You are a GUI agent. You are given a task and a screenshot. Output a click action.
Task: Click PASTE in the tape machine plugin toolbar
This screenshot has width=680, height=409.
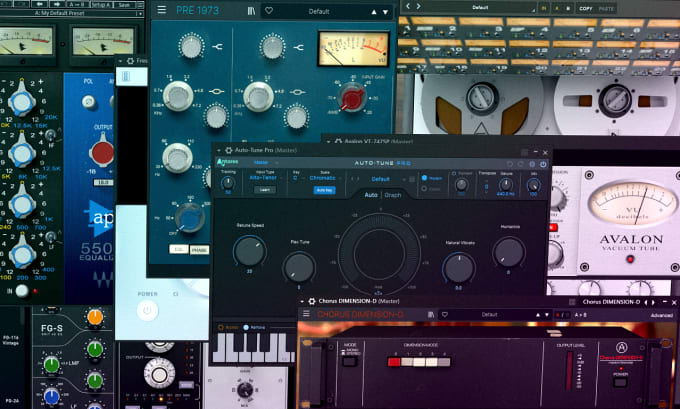click(x=606, y=8)
